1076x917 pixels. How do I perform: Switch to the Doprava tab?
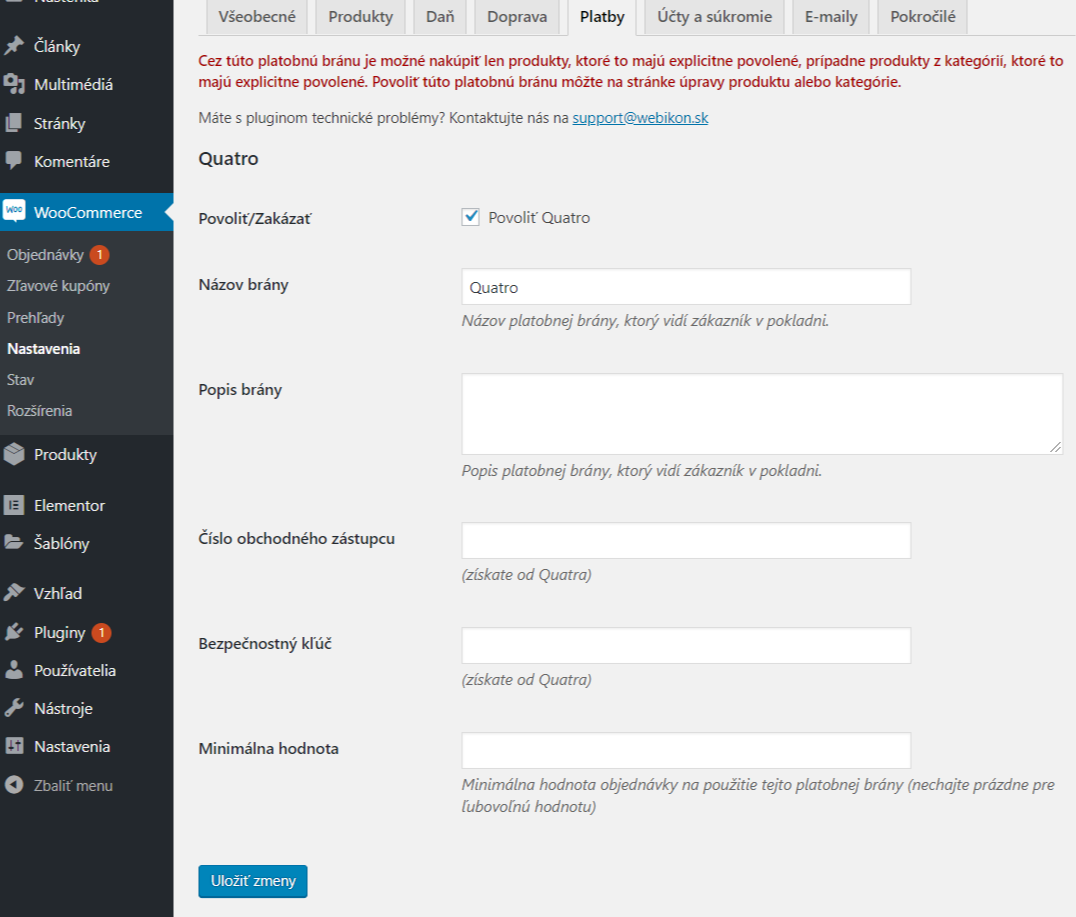click(517, 17)
